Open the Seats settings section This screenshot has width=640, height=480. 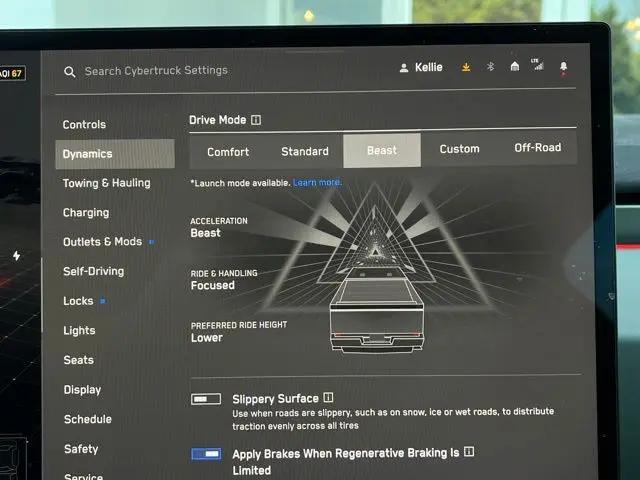pos(79,360)
